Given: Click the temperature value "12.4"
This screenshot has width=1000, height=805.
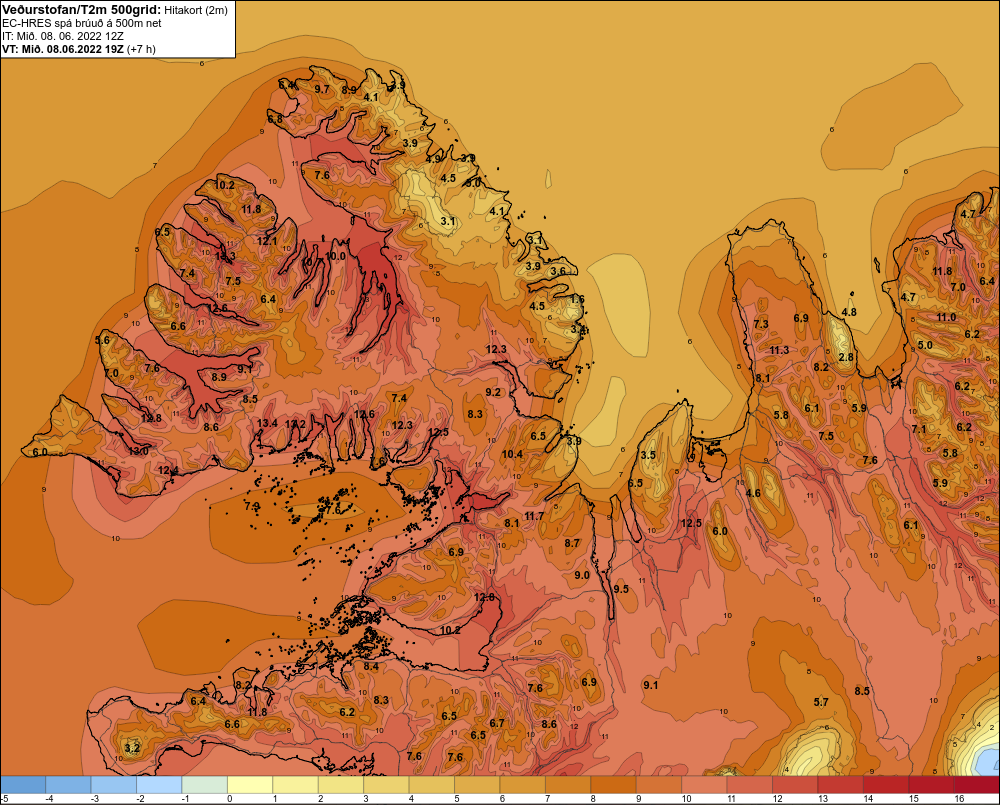Looking at the screenshot, I should [168, 470].
